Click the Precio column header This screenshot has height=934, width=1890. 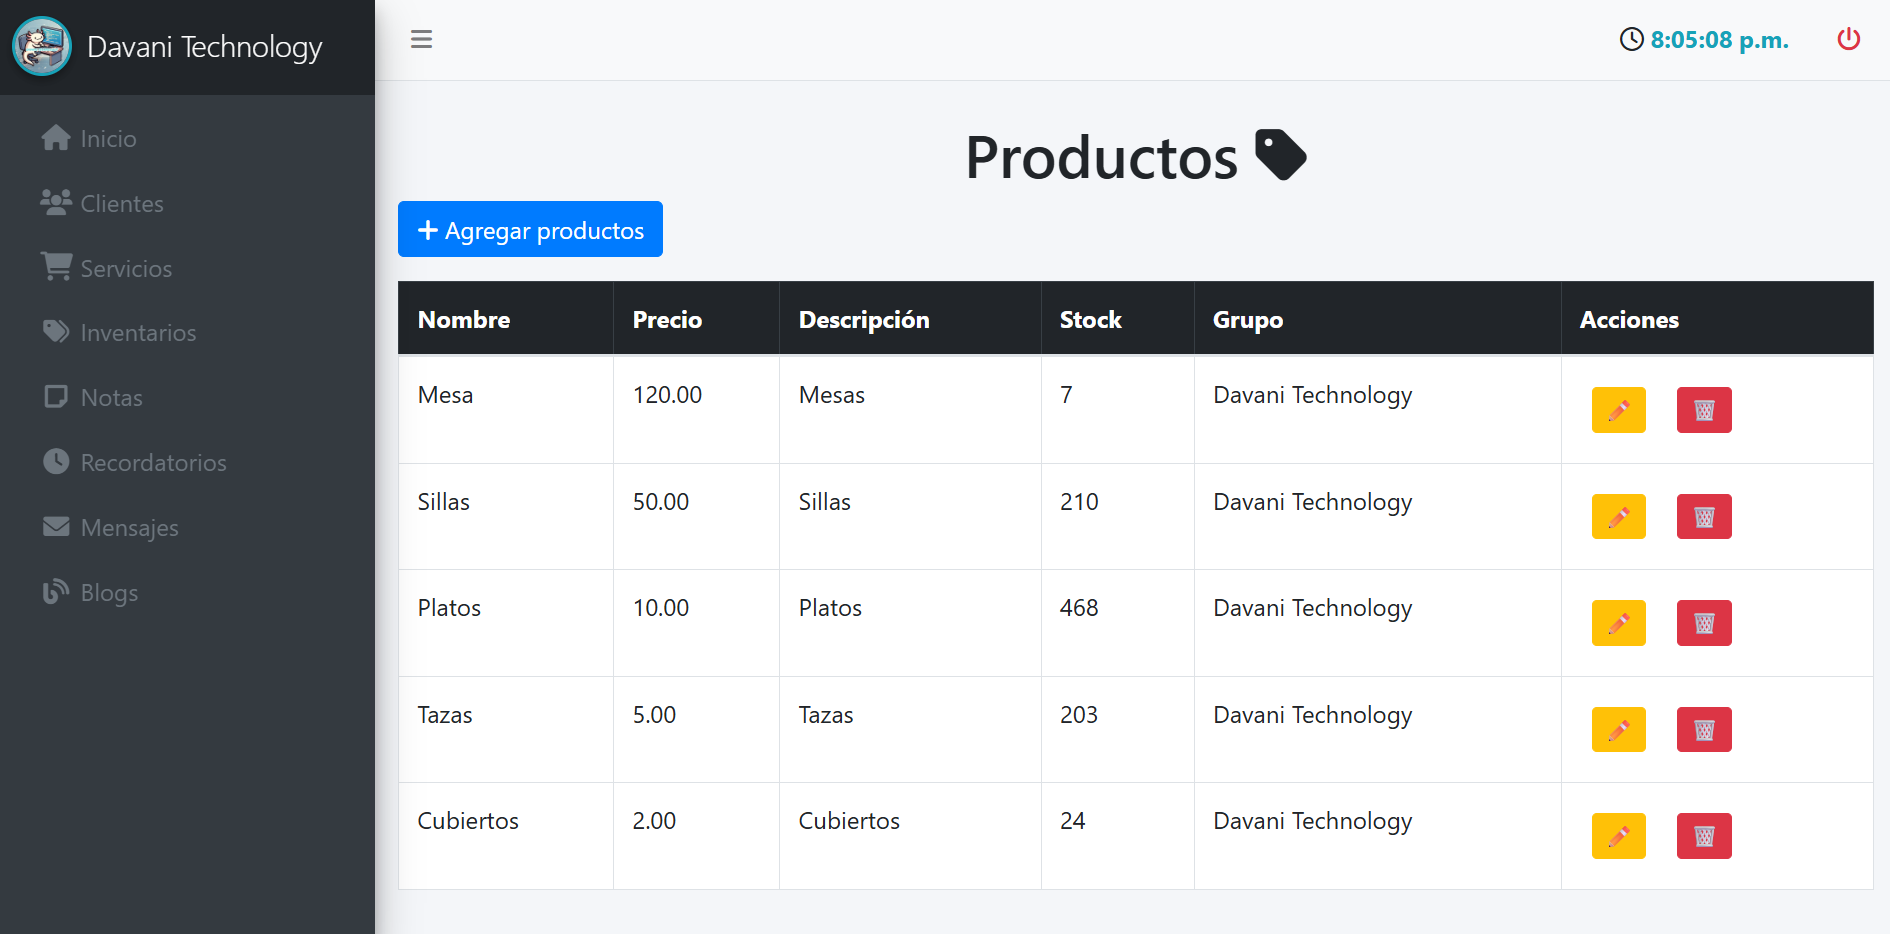(667, 319)
